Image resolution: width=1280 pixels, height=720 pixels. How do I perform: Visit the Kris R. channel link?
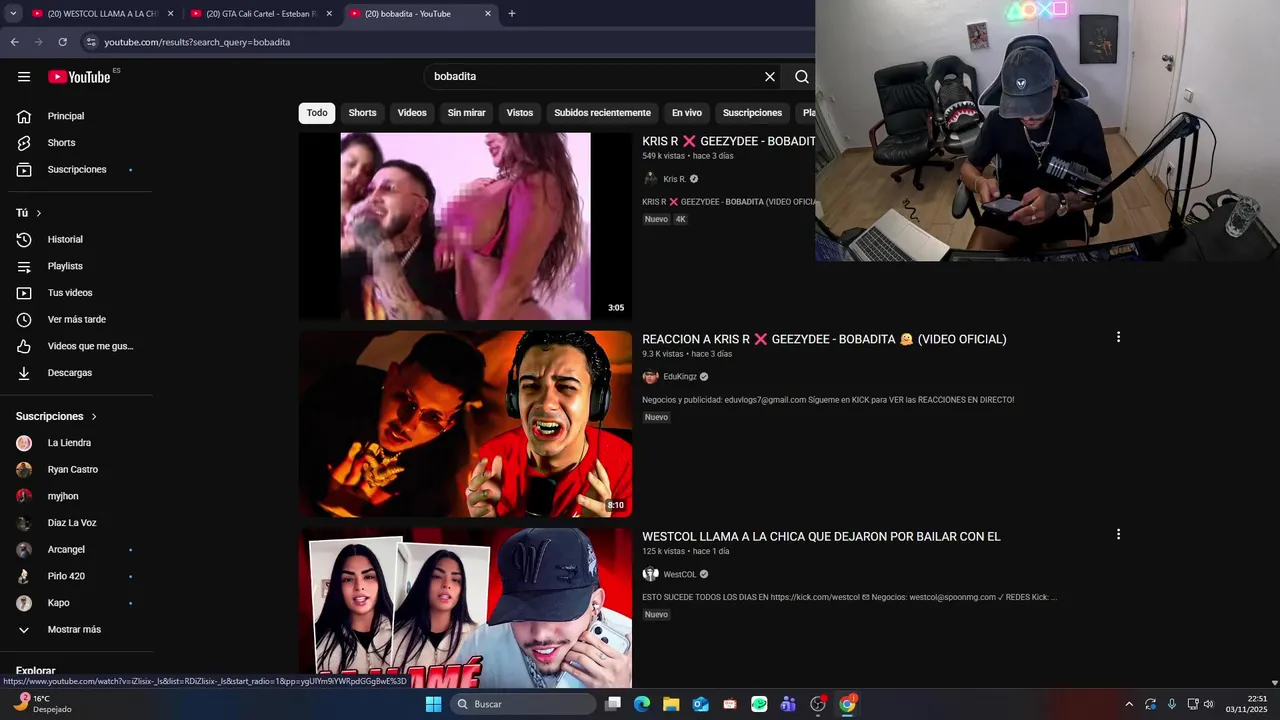[x=675, y=179]
